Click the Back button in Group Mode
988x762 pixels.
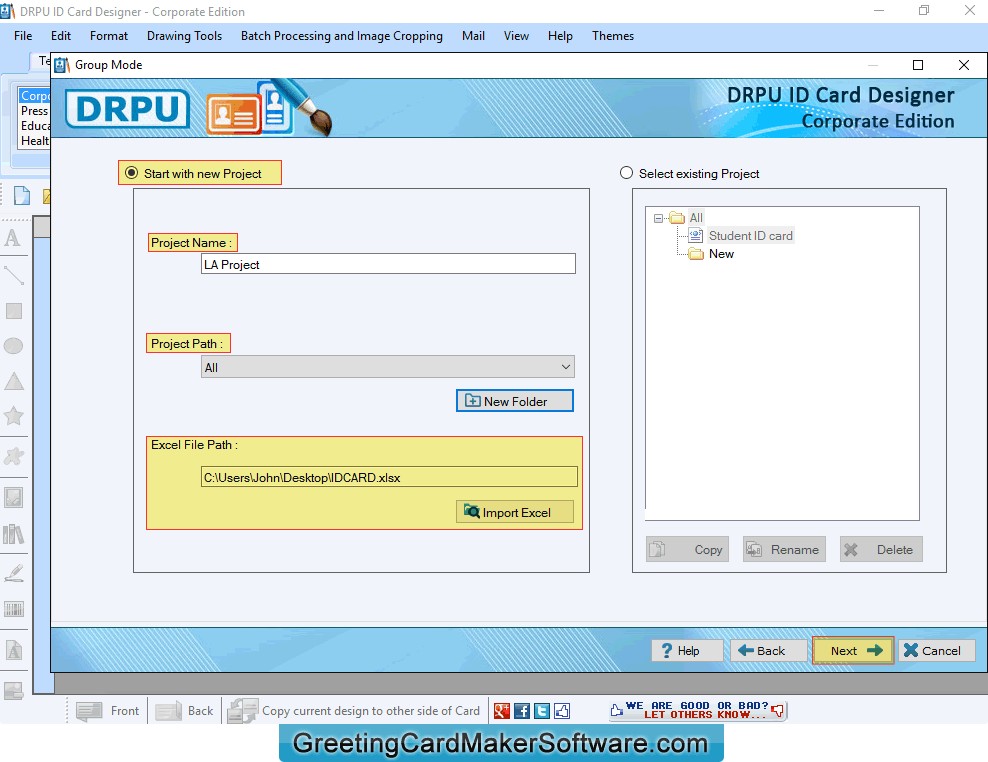click(769, 650)
